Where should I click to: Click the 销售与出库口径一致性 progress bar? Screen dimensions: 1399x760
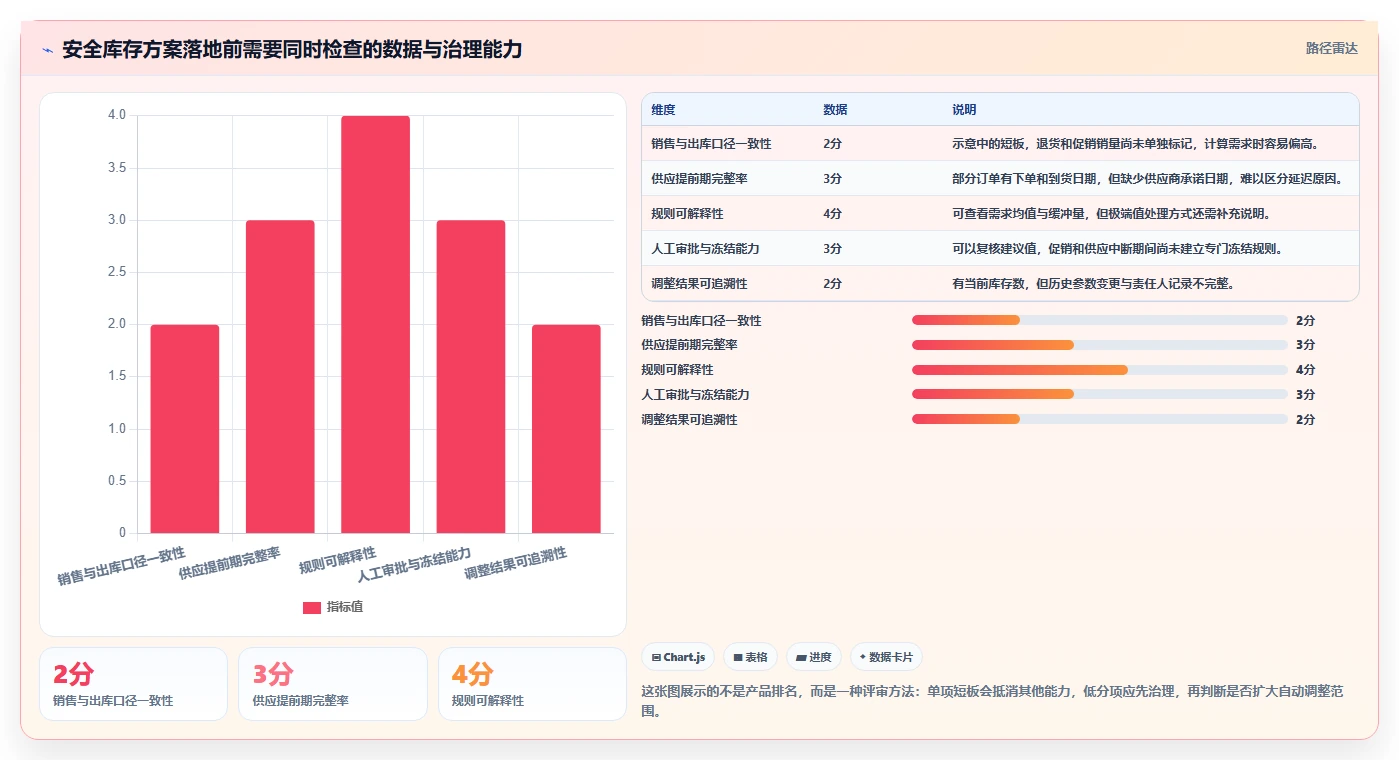tap(1099, 320)
